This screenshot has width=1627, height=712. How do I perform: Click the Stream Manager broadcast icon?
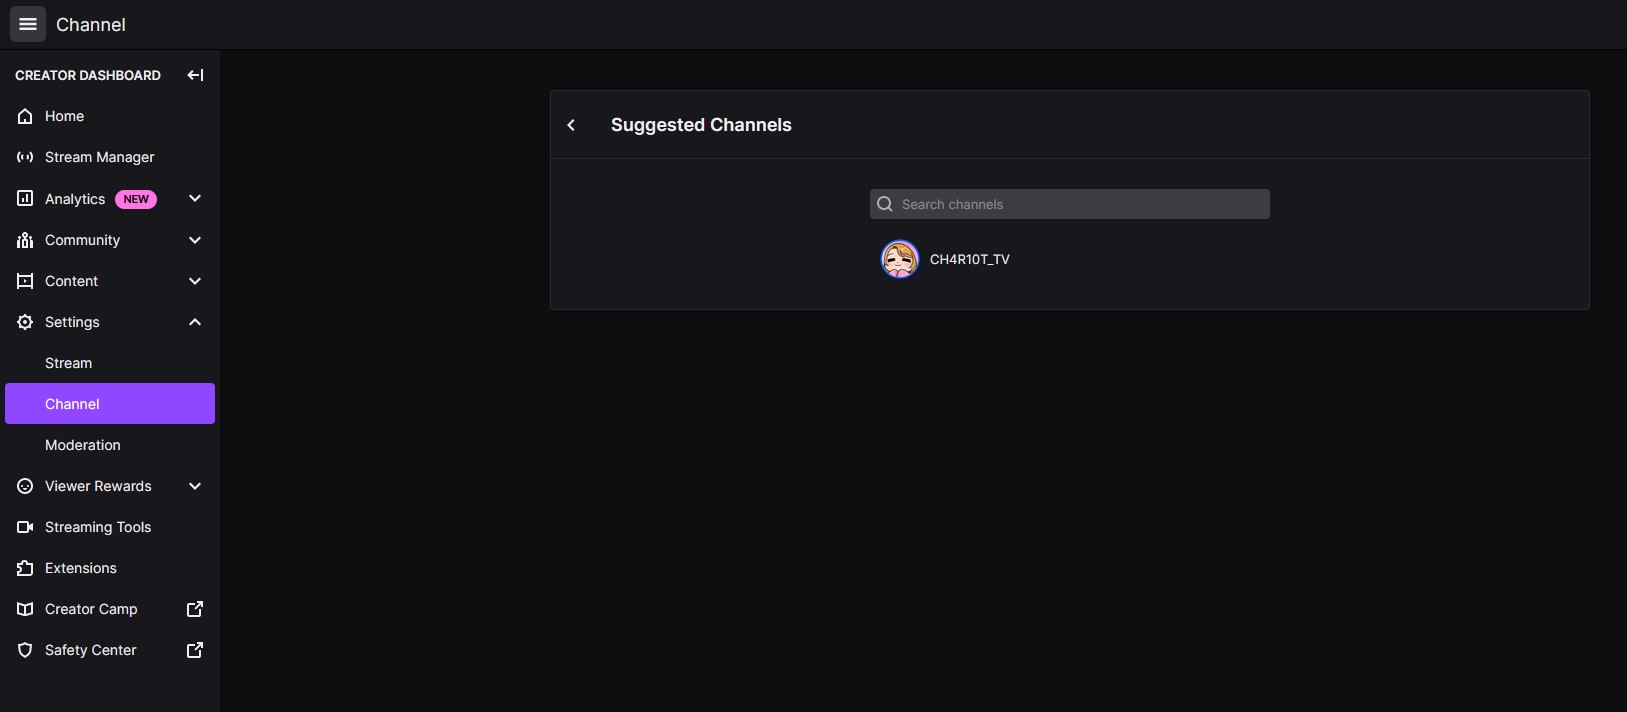pyautogui.click(x=25, y=157)
